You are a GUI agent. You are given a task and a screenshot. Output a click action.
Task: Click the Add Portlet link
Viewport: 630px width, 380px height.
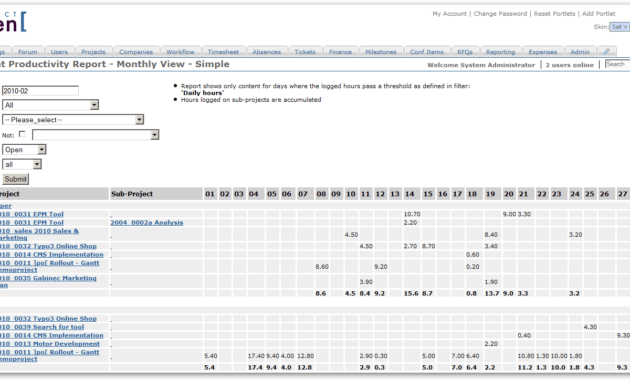(599, 14)
